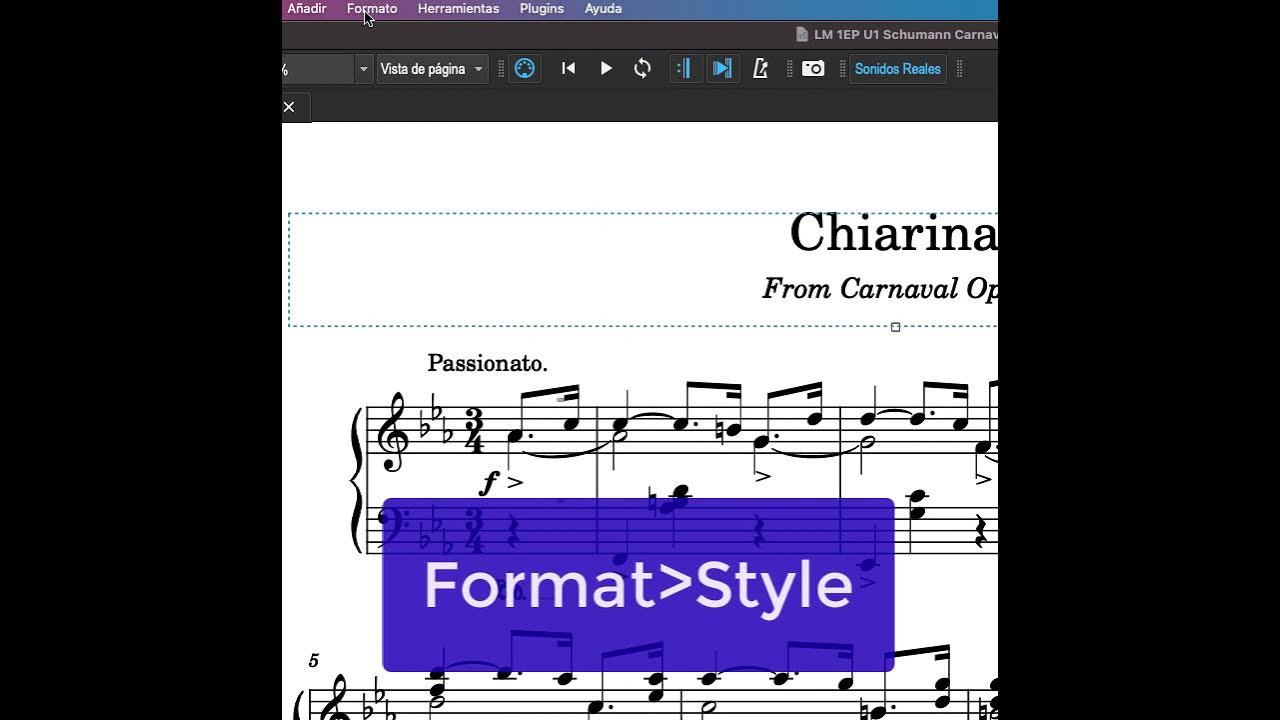Viewport: 1280px width, 720px height.
Task: Select the Chiarina title text
Action: click(x=893, y=234)
